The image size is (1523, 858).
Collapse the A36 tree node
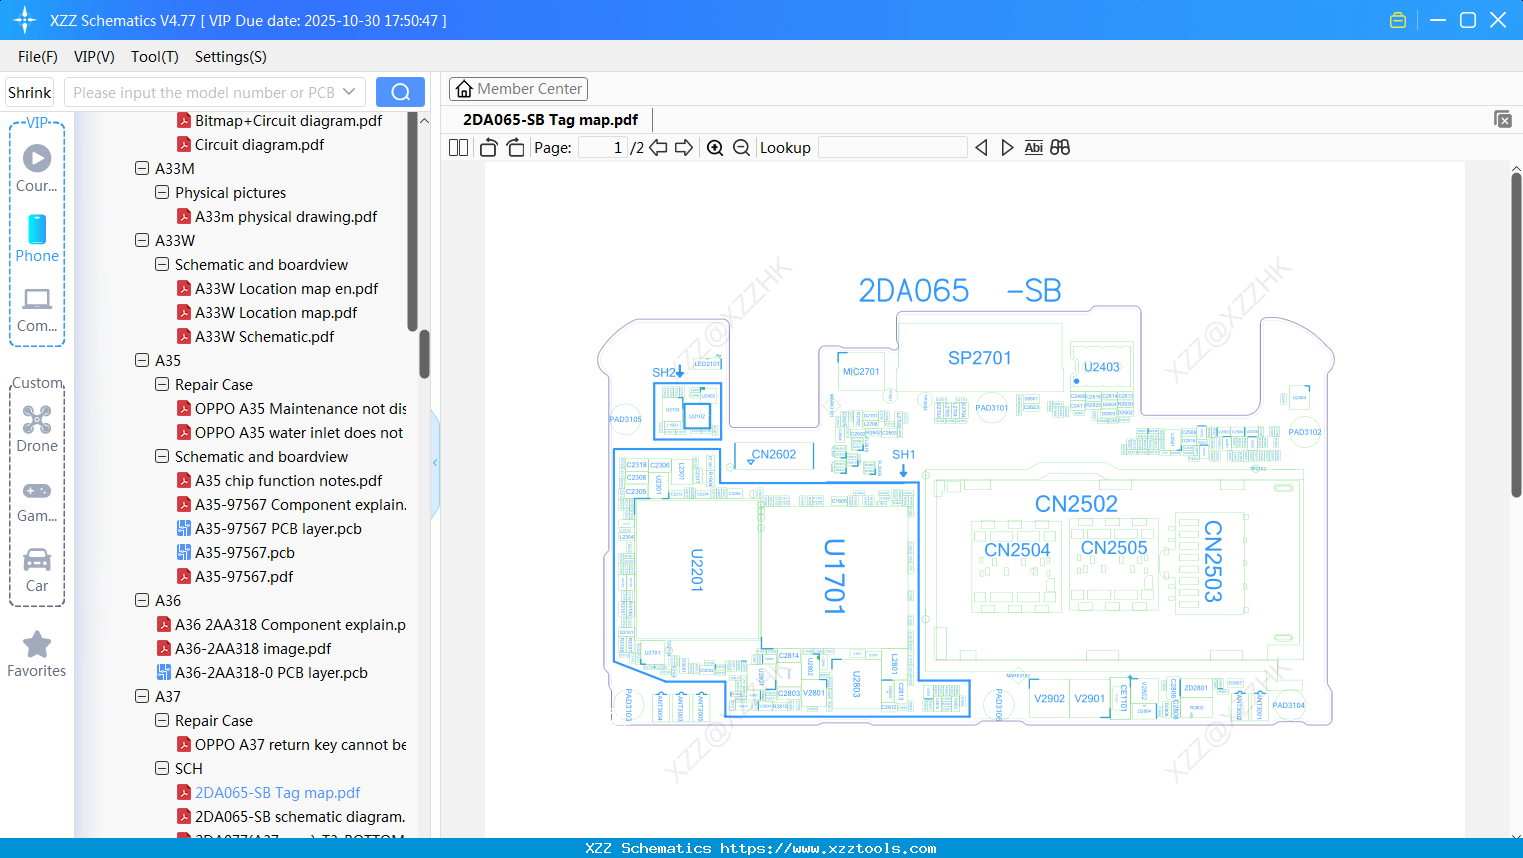(x=142, y=600)
